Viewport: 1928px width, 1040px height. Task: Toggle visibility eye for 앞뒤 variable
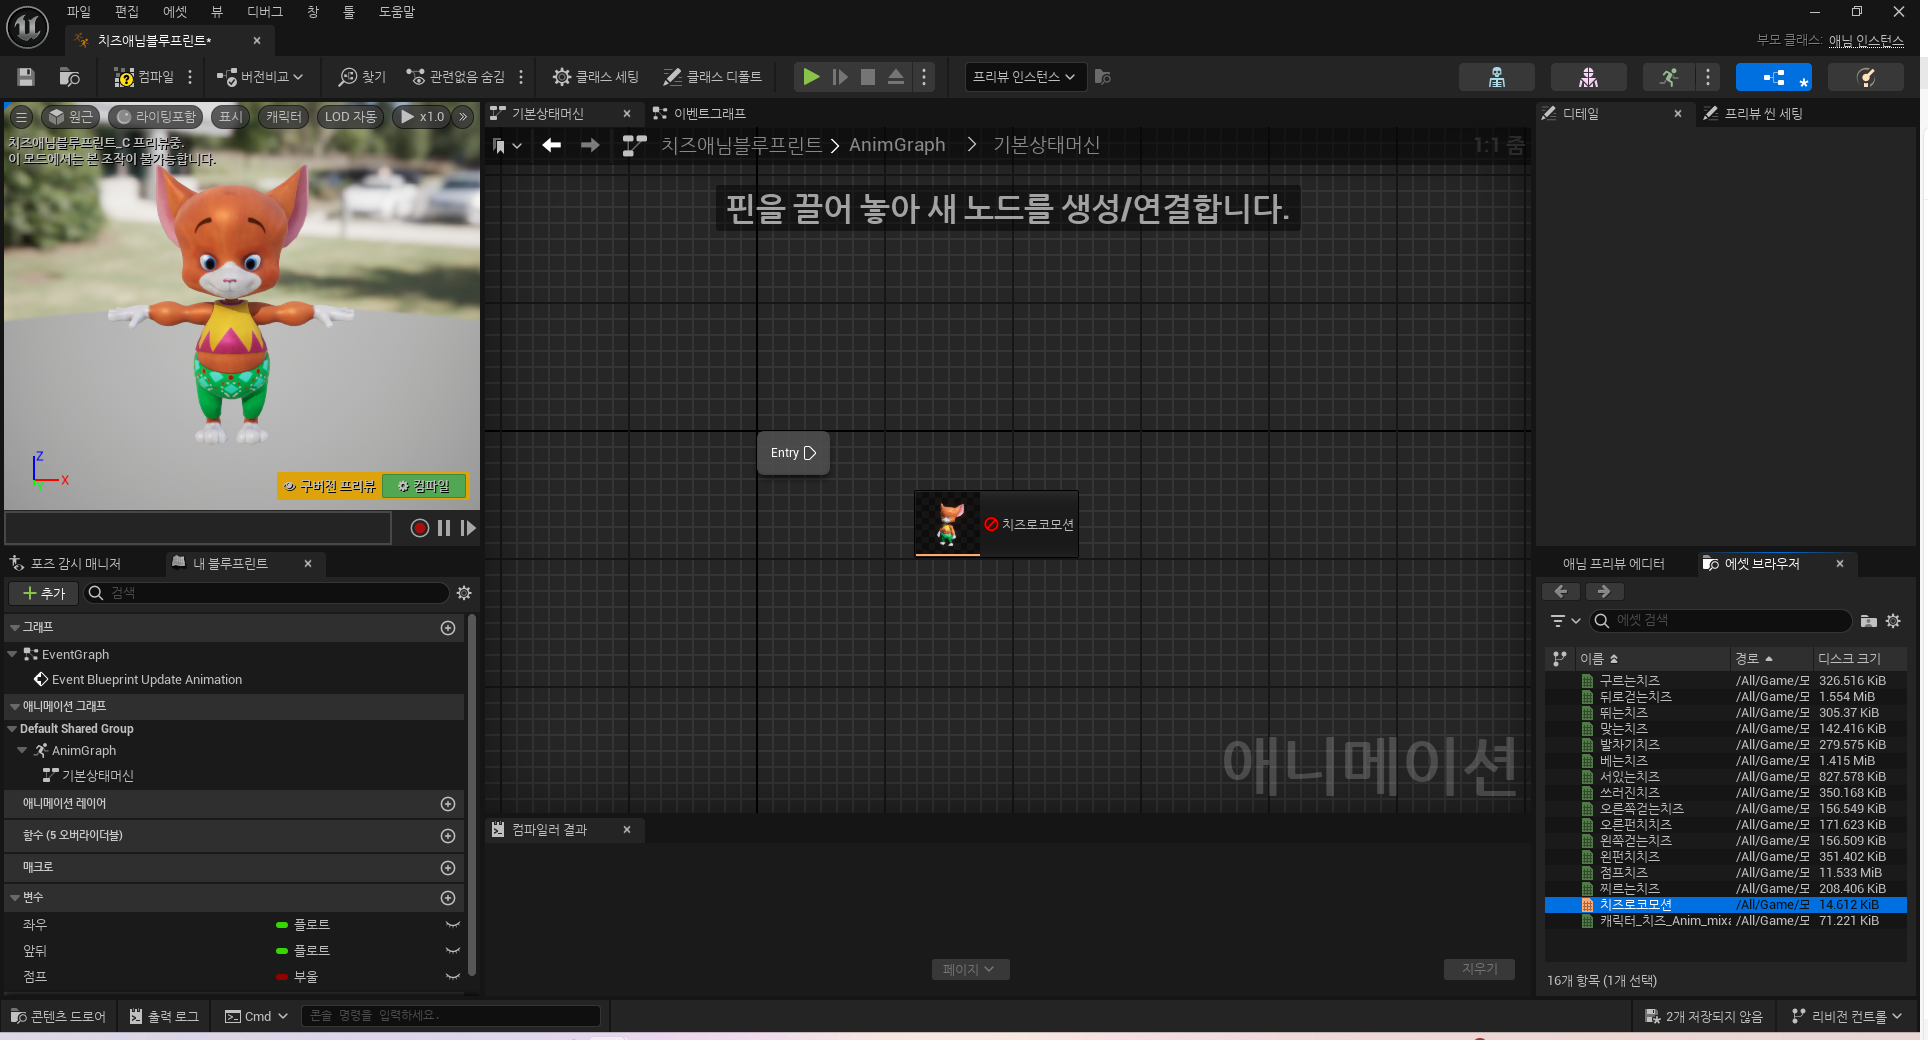pyautogui.click(x=453, y=951)
